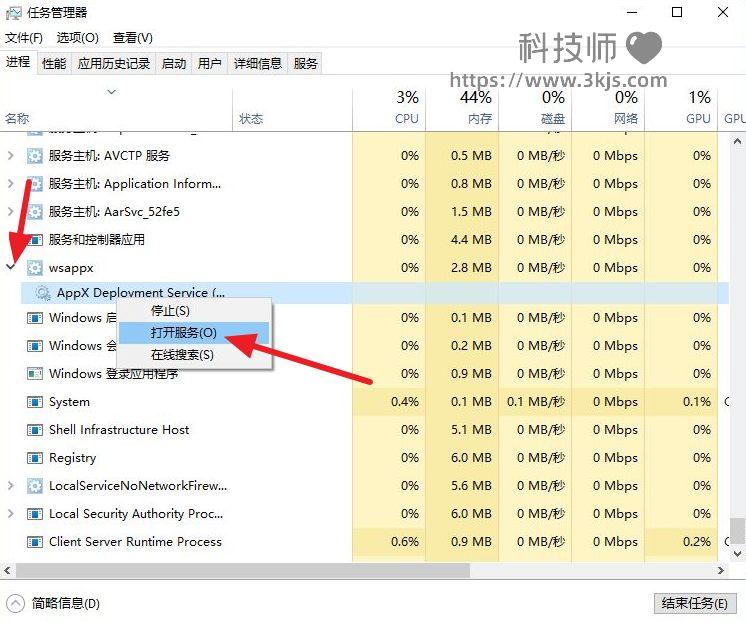The image size is (746, 627).
Task: Select the Shell Infrastructure Host row
Action: [x=364, y=431]
